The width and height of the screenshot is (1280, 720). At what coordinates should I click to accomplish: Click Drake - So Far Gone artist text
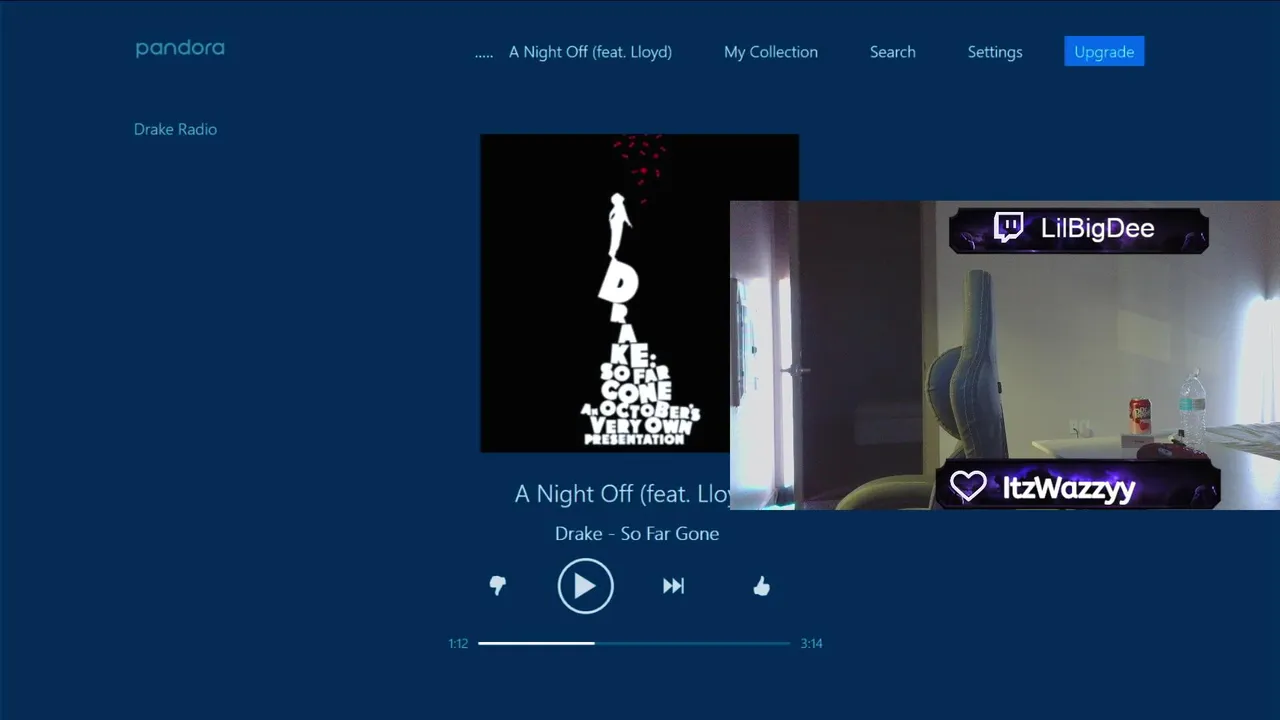(637, 534)
